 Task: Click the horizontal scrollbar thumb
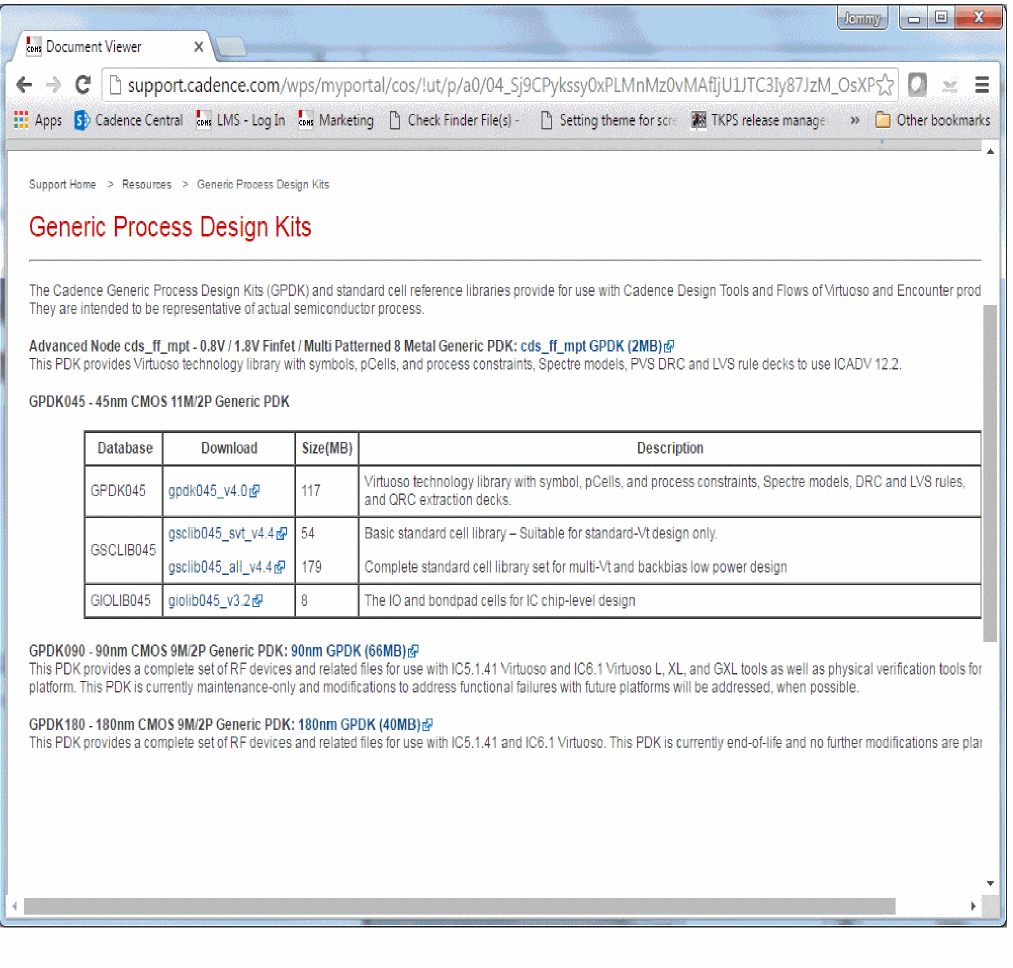tap(459, 906)
